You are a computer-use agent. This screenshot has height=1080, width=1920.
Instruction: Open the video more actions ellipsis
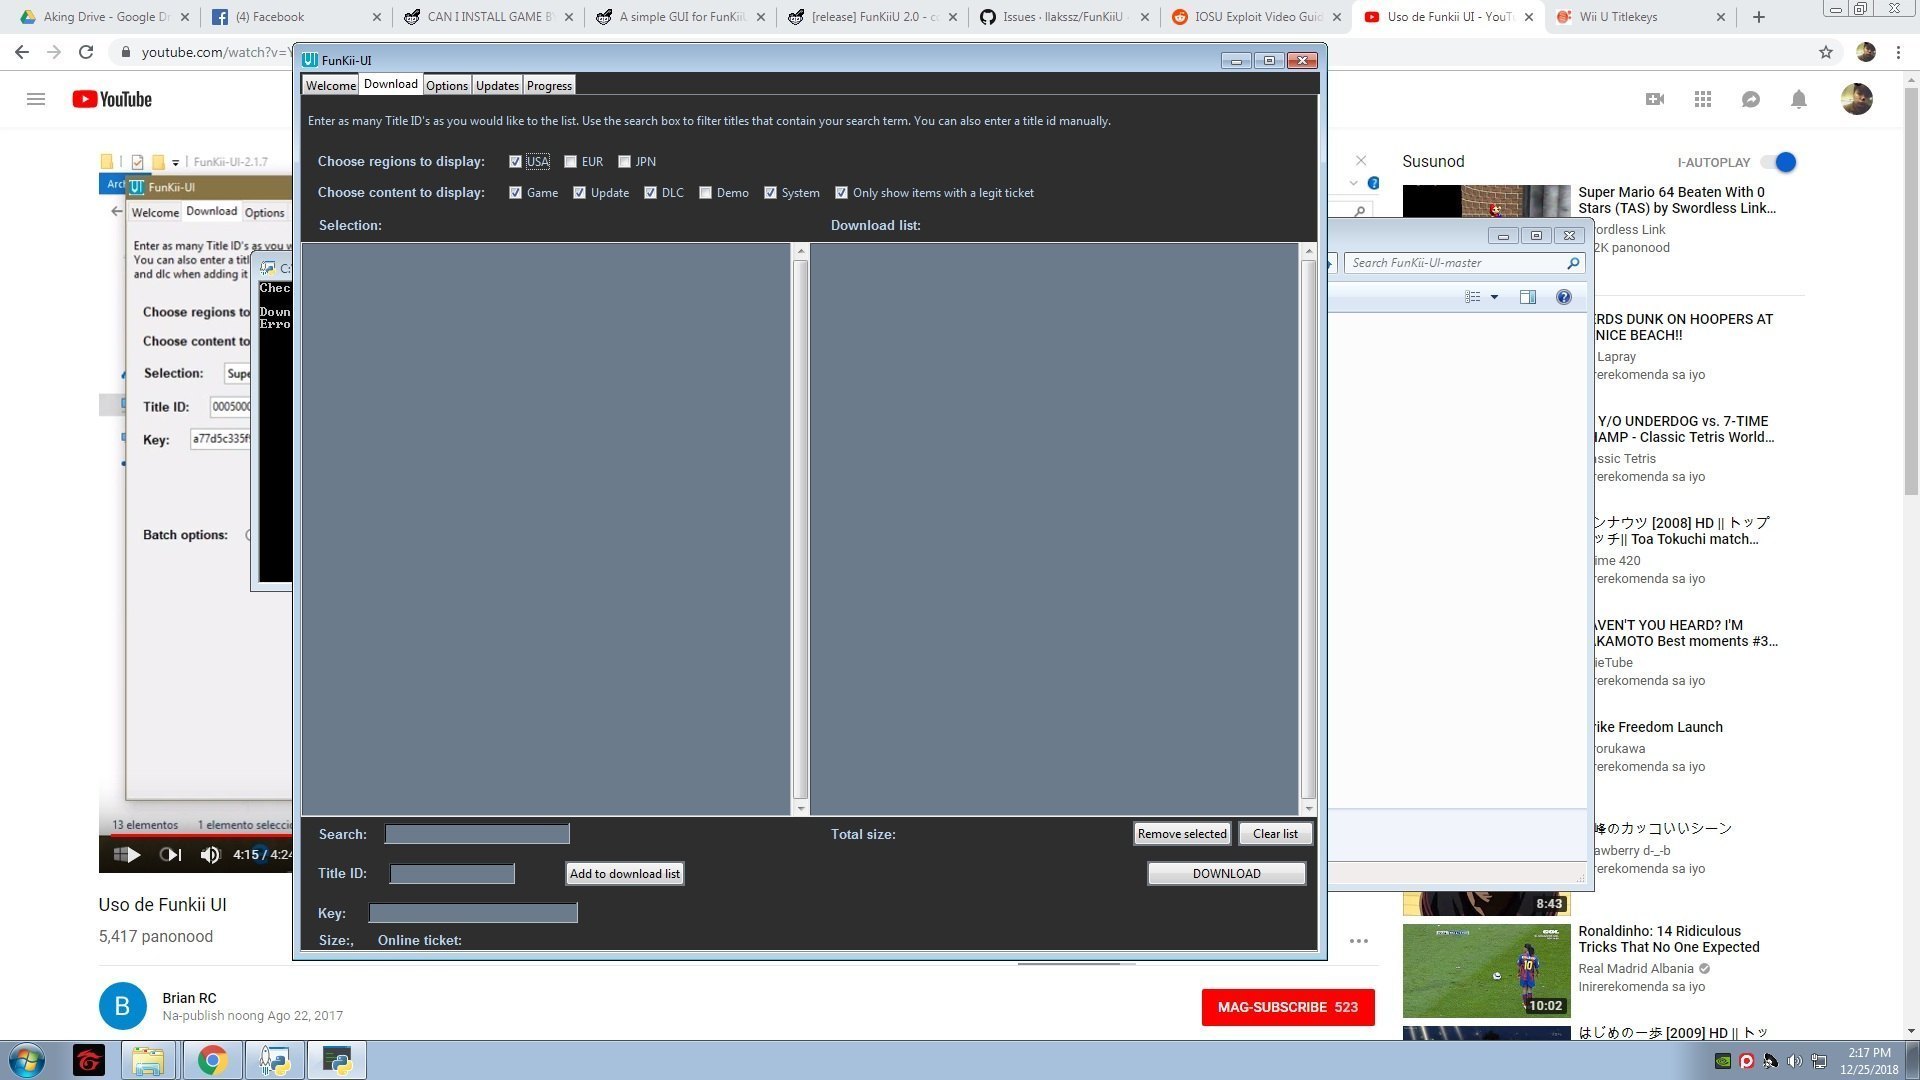1358,941
